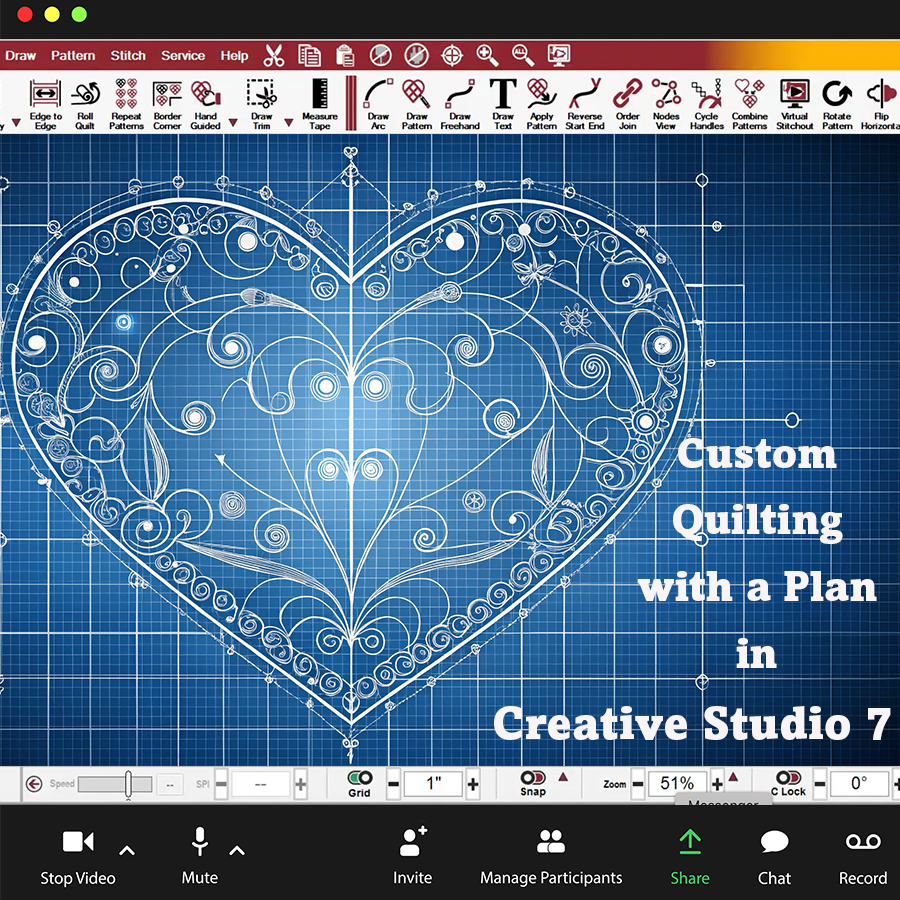900x900 pixels.
Task: Launch the Virtual Stitchout tool
Action: click(x=794, y=104)
